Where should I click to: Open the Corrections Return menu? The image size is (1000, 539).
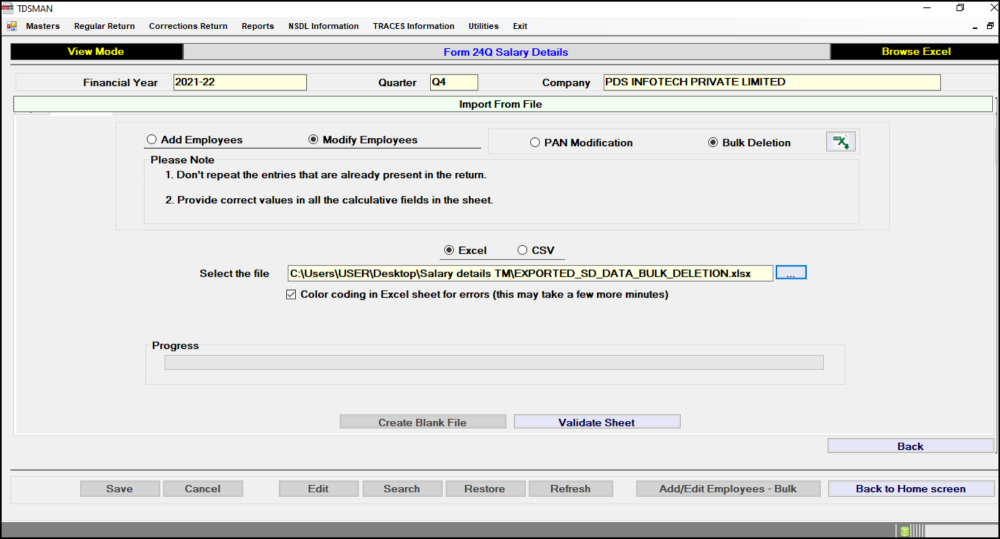click(188, 26)
